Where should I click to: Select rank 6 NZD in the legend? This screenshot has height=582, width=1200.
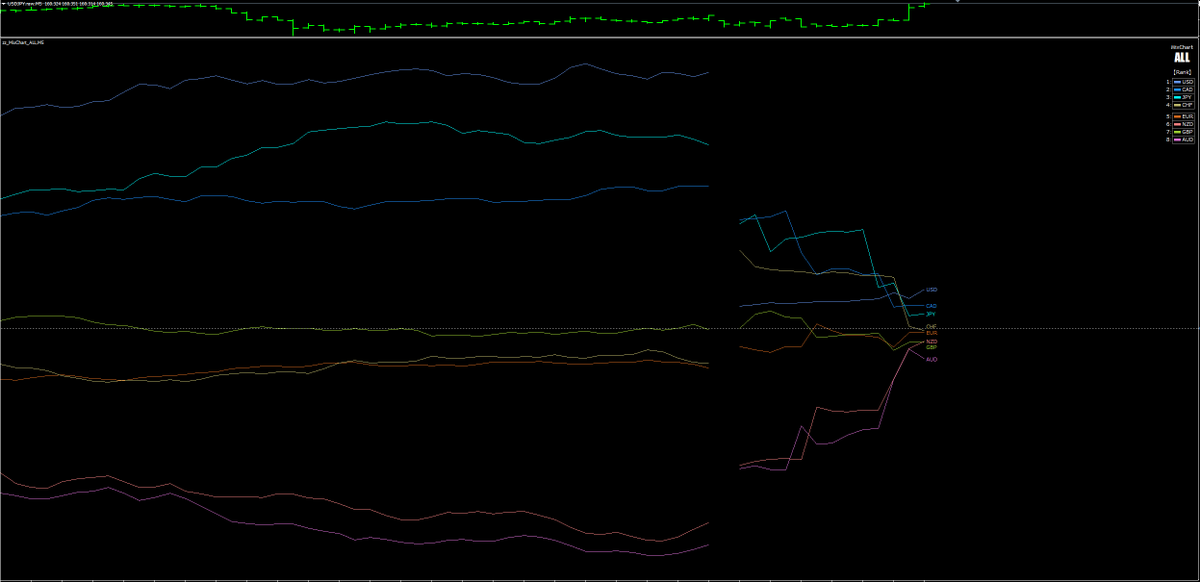coord(1183,124)
